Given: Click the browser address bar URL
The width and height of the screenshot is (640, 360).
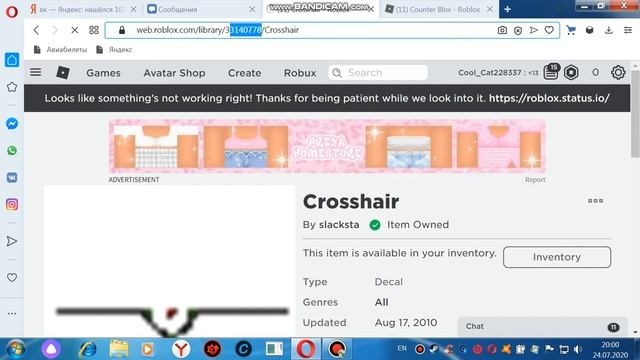Looking at the screenshot, I should (218, 30).
